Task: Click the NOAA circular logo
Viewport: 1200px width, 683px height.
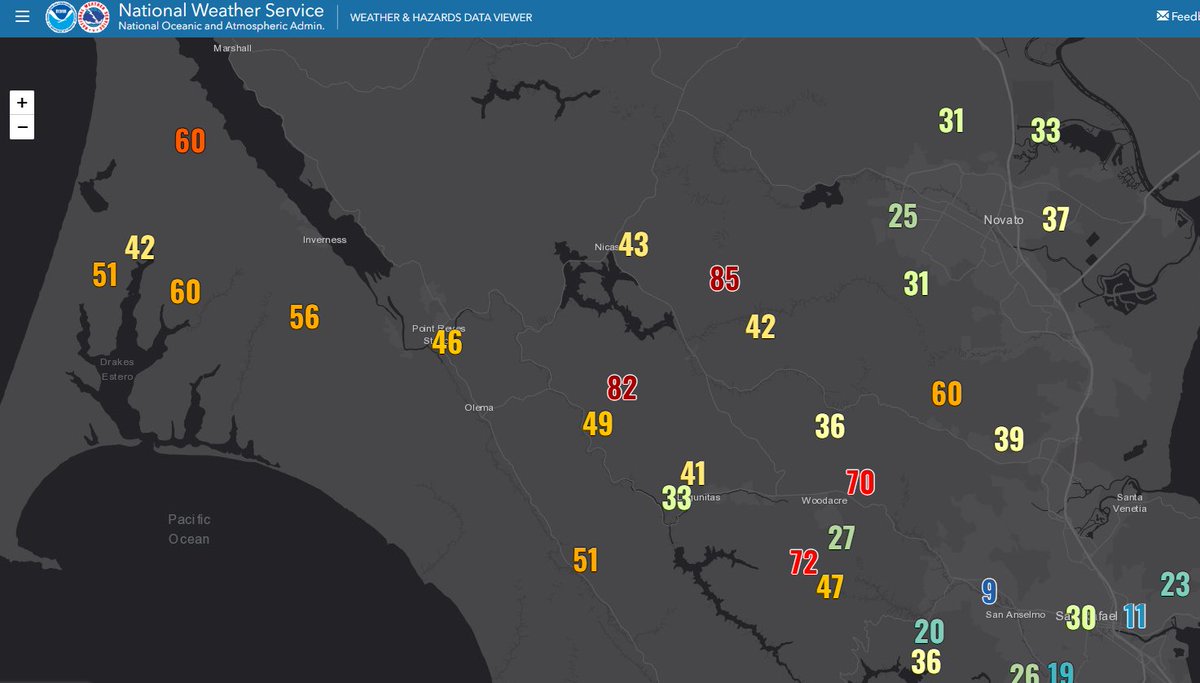Action: [61, 17]
